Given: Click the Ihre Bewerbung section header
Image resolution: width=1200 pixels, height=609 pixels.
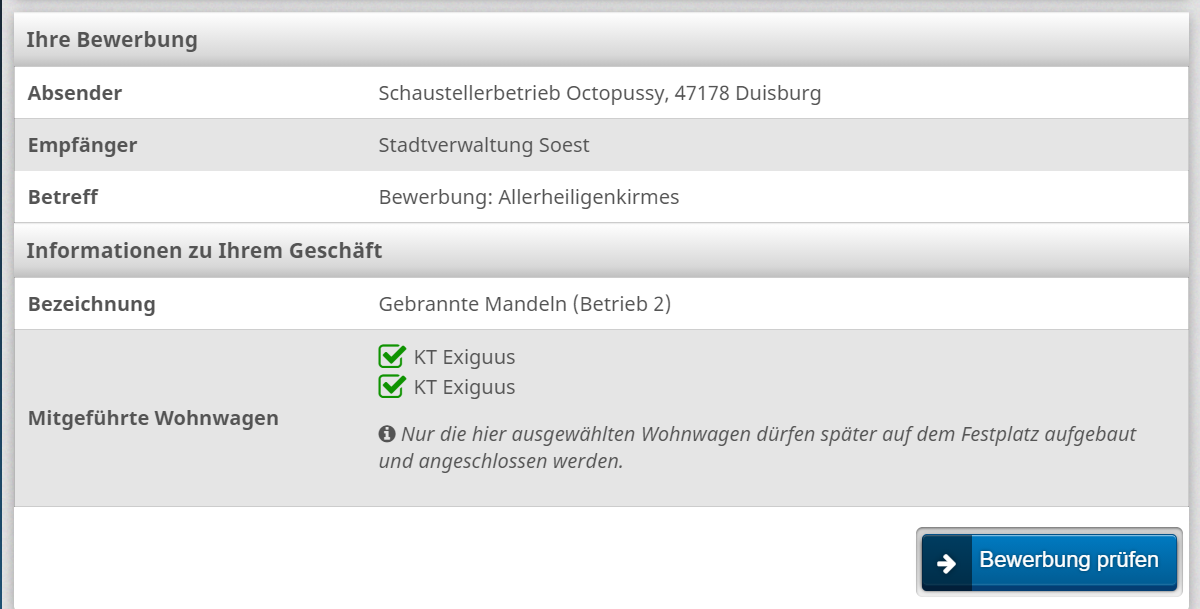Looking at the screenshot, I should [x=112, y=41].
